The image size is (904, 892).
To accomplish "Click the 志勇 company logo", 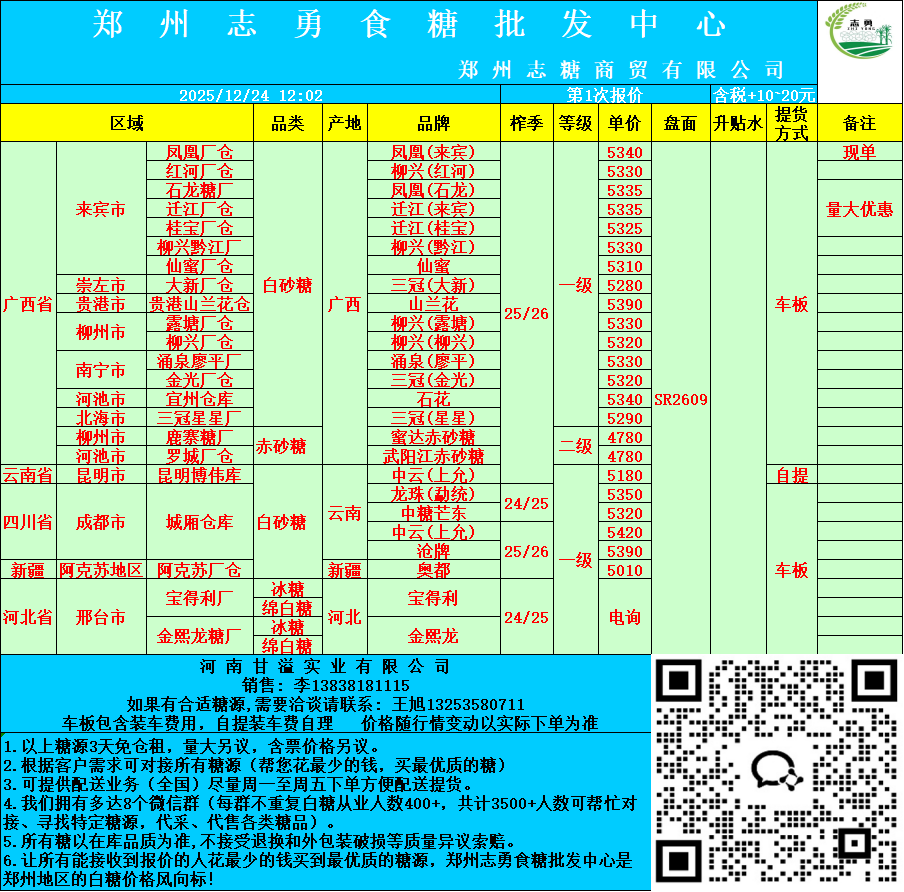I will pos(860,43).
